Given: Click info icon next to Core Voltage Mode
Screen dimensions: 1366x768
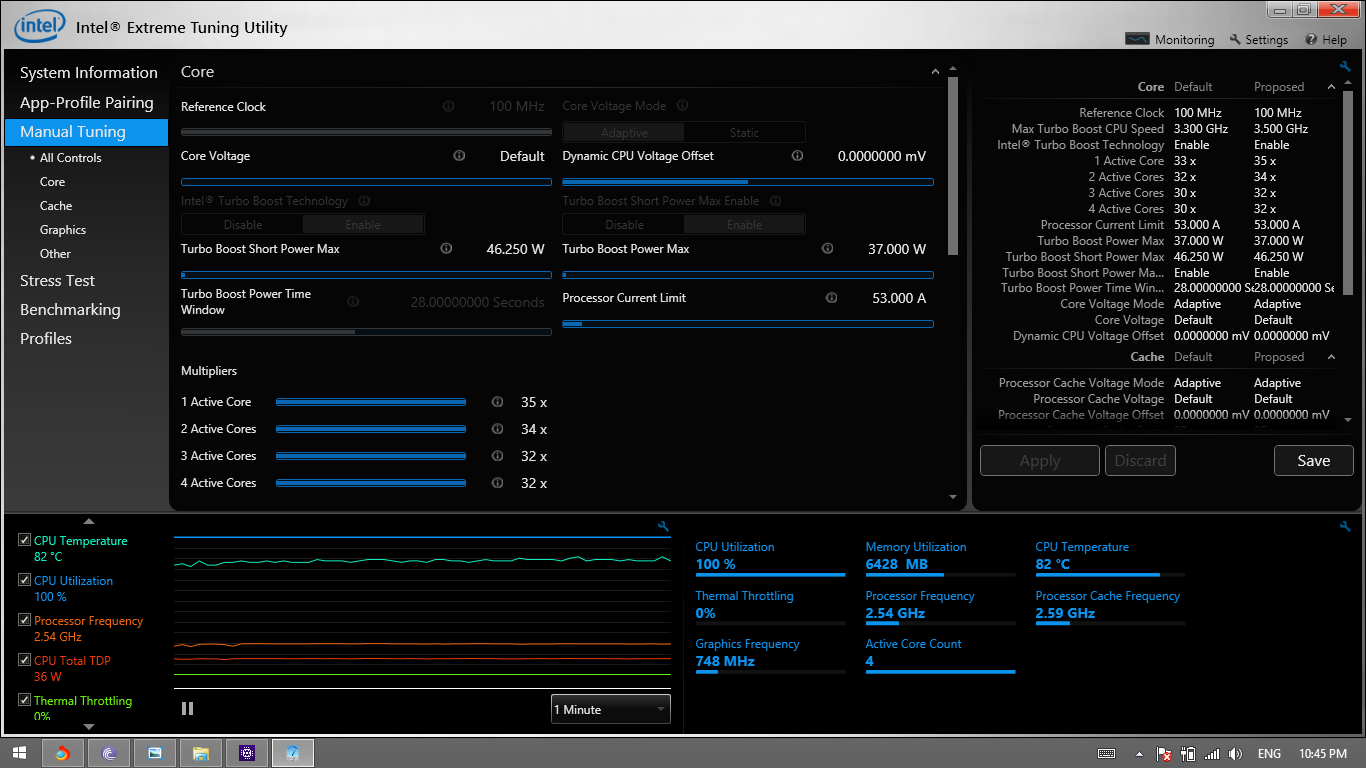Looking at the screenshot, I should pos(682,105).
